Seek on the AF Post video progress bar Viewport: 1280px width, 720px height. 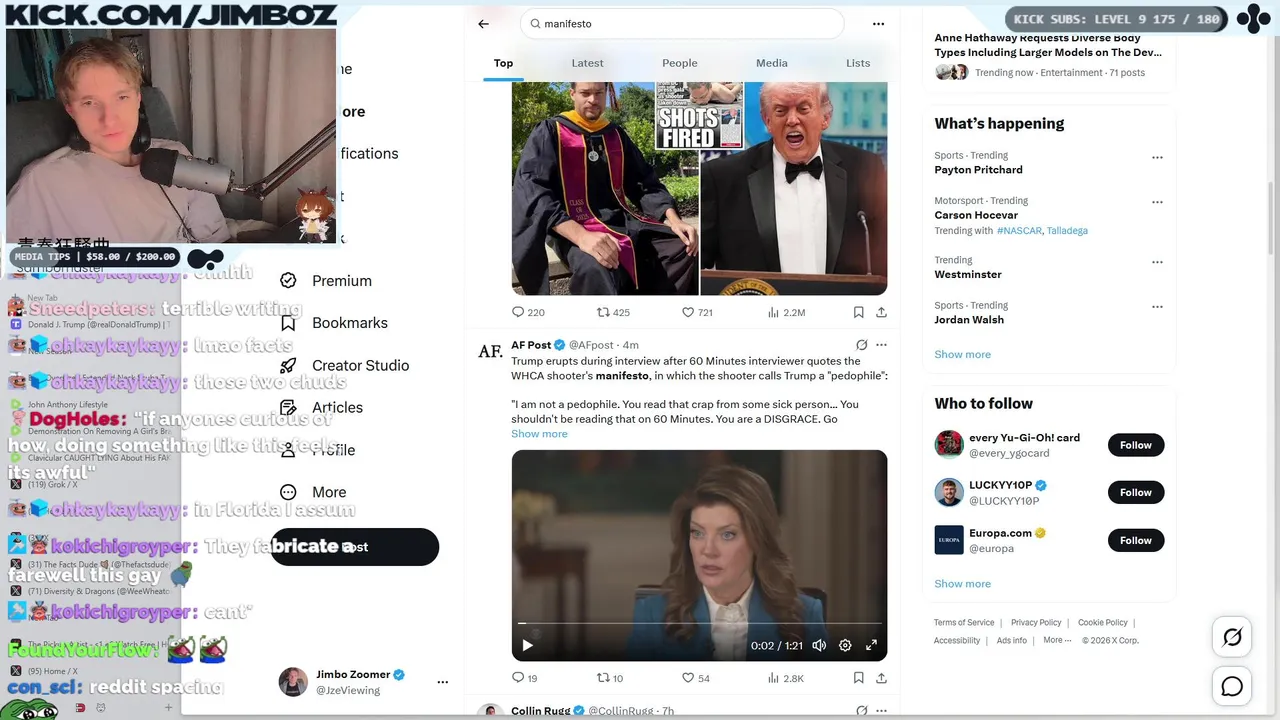(x=699, y=623)
